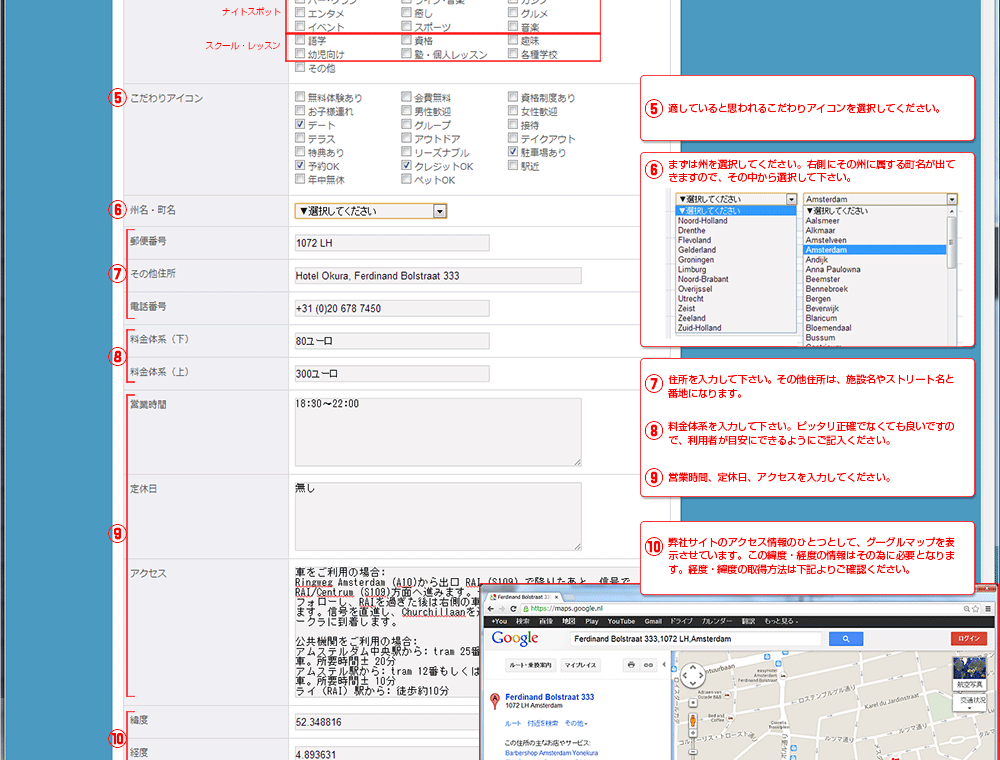Expand the 交通状況 traffic dropdown on map
The height and width of the screenshot is (760, 1000).
click(x=969, y=701)
